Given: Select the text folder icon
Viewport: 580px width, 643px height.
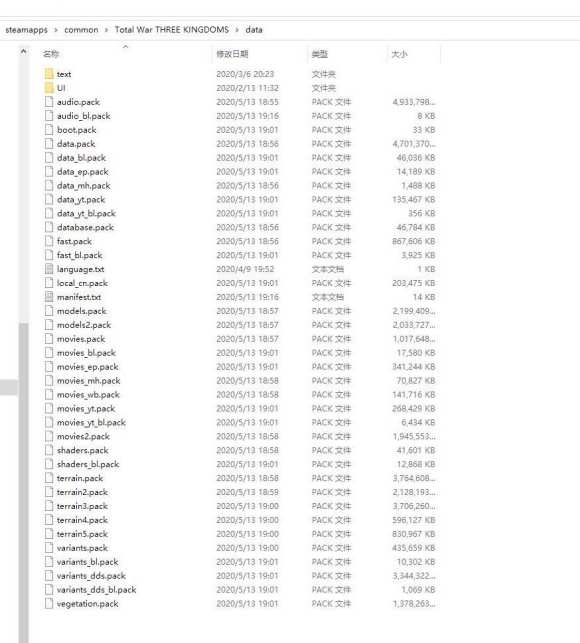Looking at the screenshot, I should [49, 74].
